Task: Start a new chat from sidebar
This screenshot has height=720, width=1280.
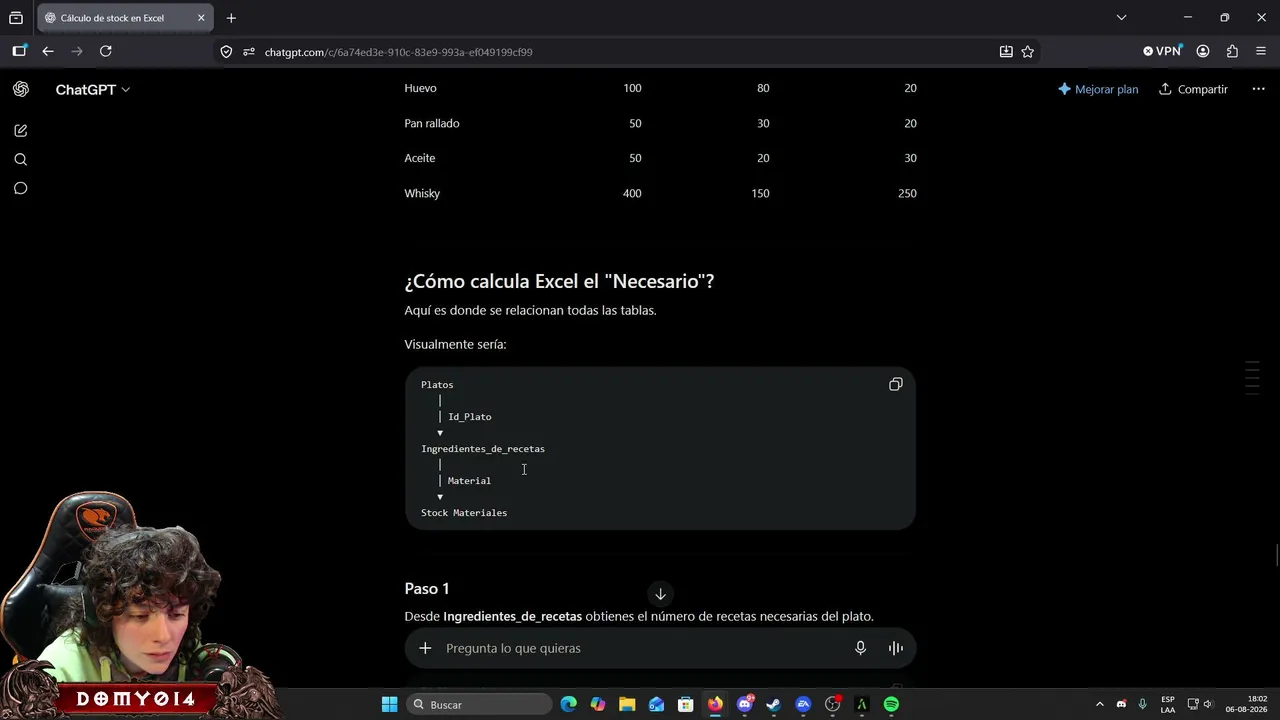Action: pos(20,131)
